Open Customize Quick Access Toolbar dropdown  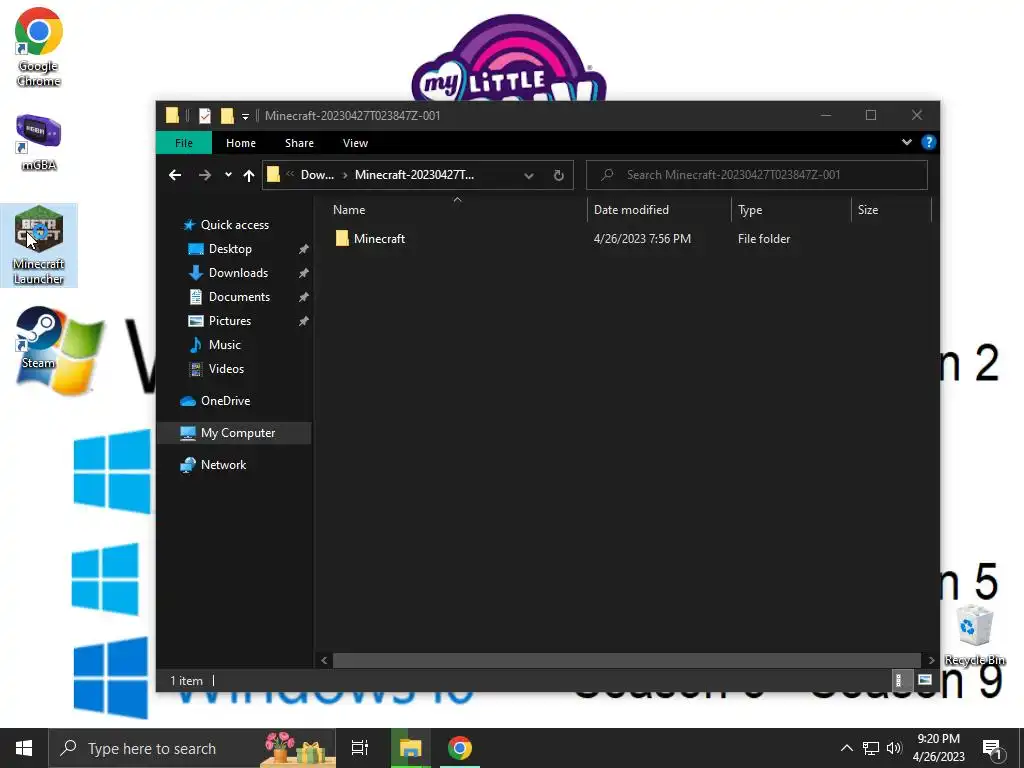tap(246, 116)
